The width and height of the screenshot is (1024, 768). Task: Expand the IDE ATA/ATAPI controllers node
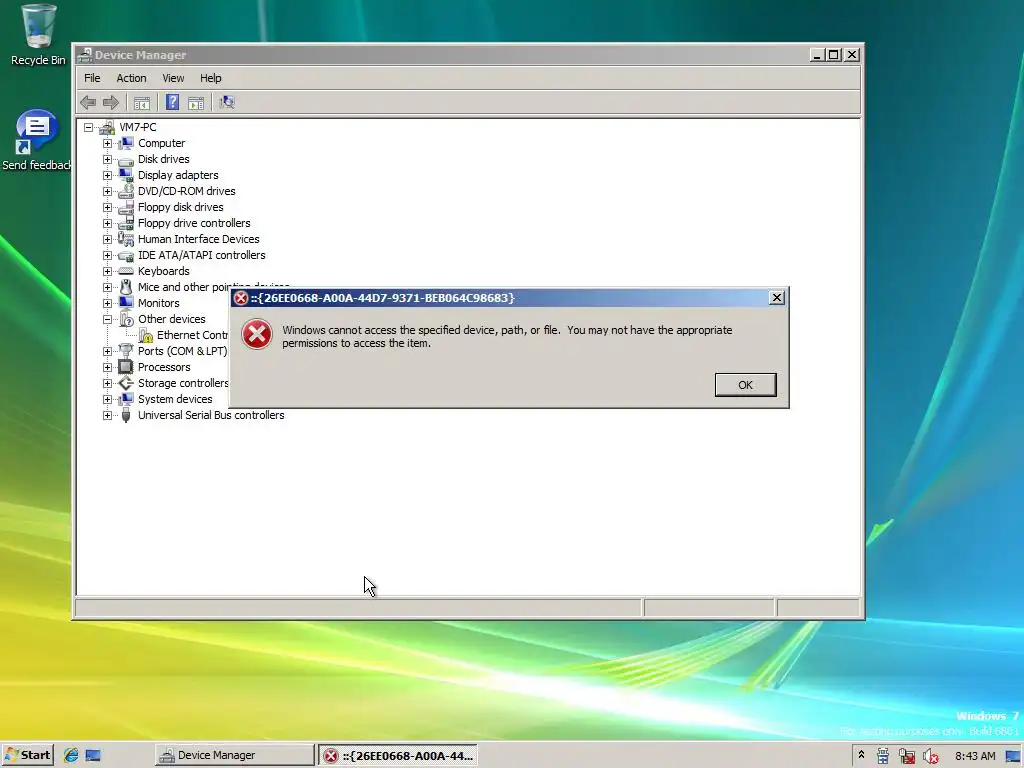(107, 255)
